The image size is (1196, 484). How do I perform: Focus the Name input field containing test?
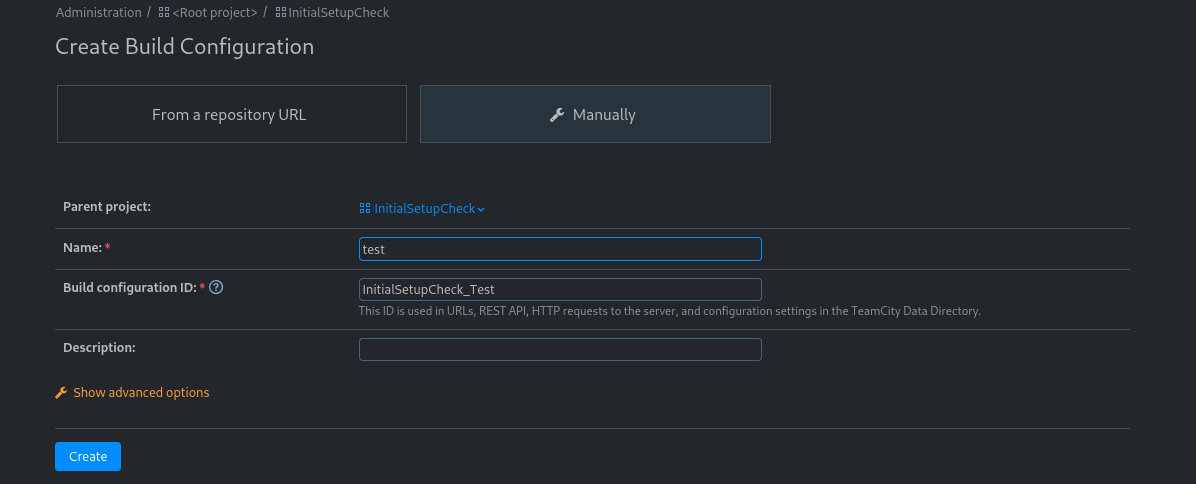(x=560, y=249)
